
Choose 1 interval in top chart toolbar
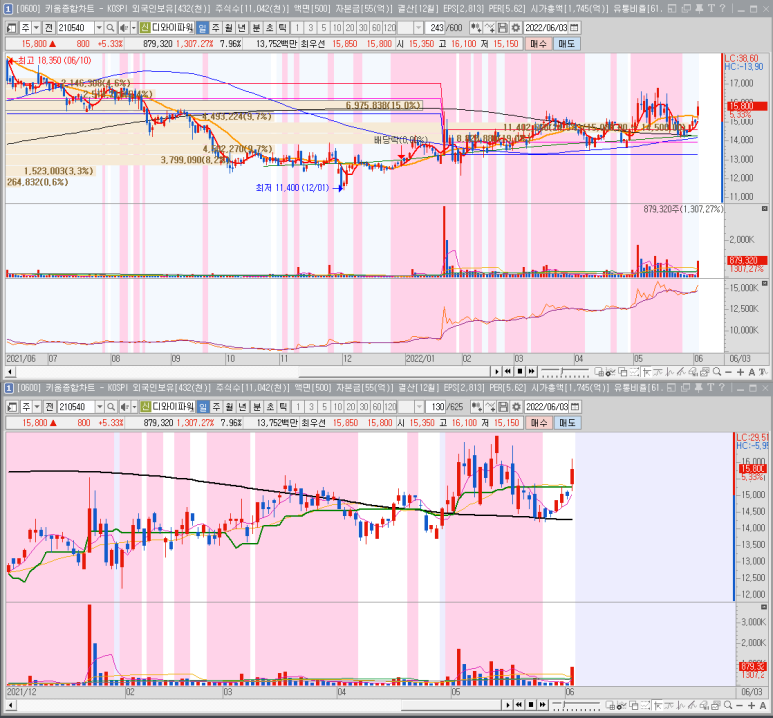pyautogui.click(x=297, y=28)
